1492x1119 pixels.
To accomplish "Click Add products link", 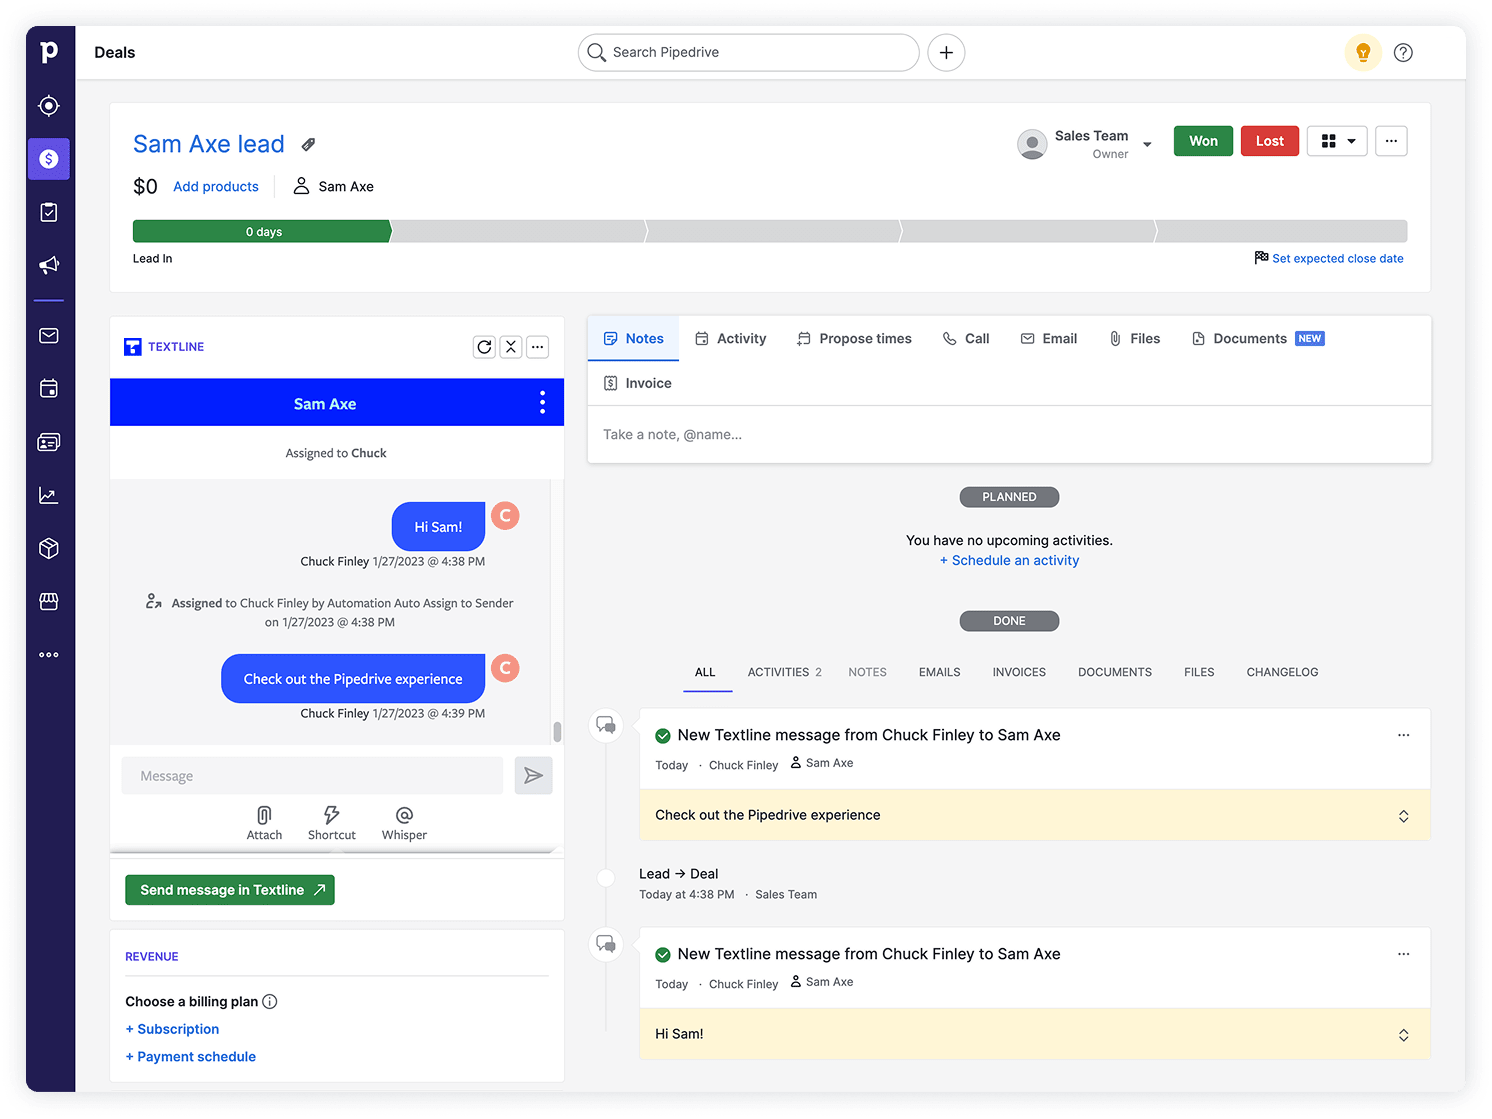I will click(x=216, y=187).
